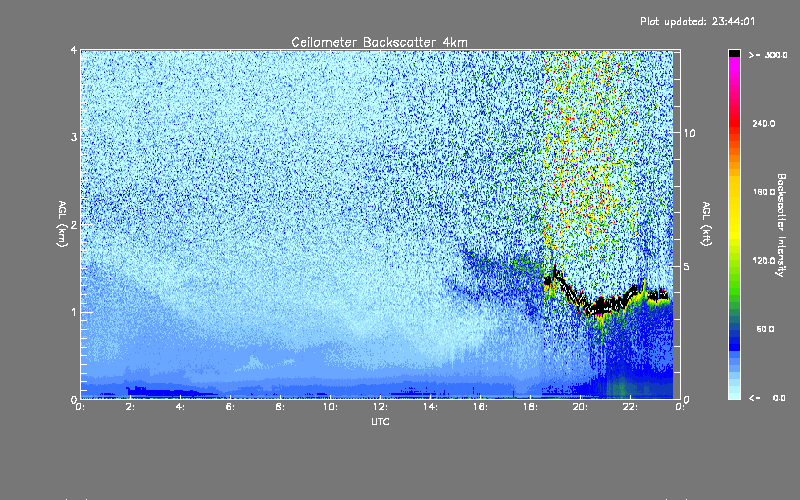
Task: Select the '8:' hour tick on UTC axis
Action: coord(280,407)
